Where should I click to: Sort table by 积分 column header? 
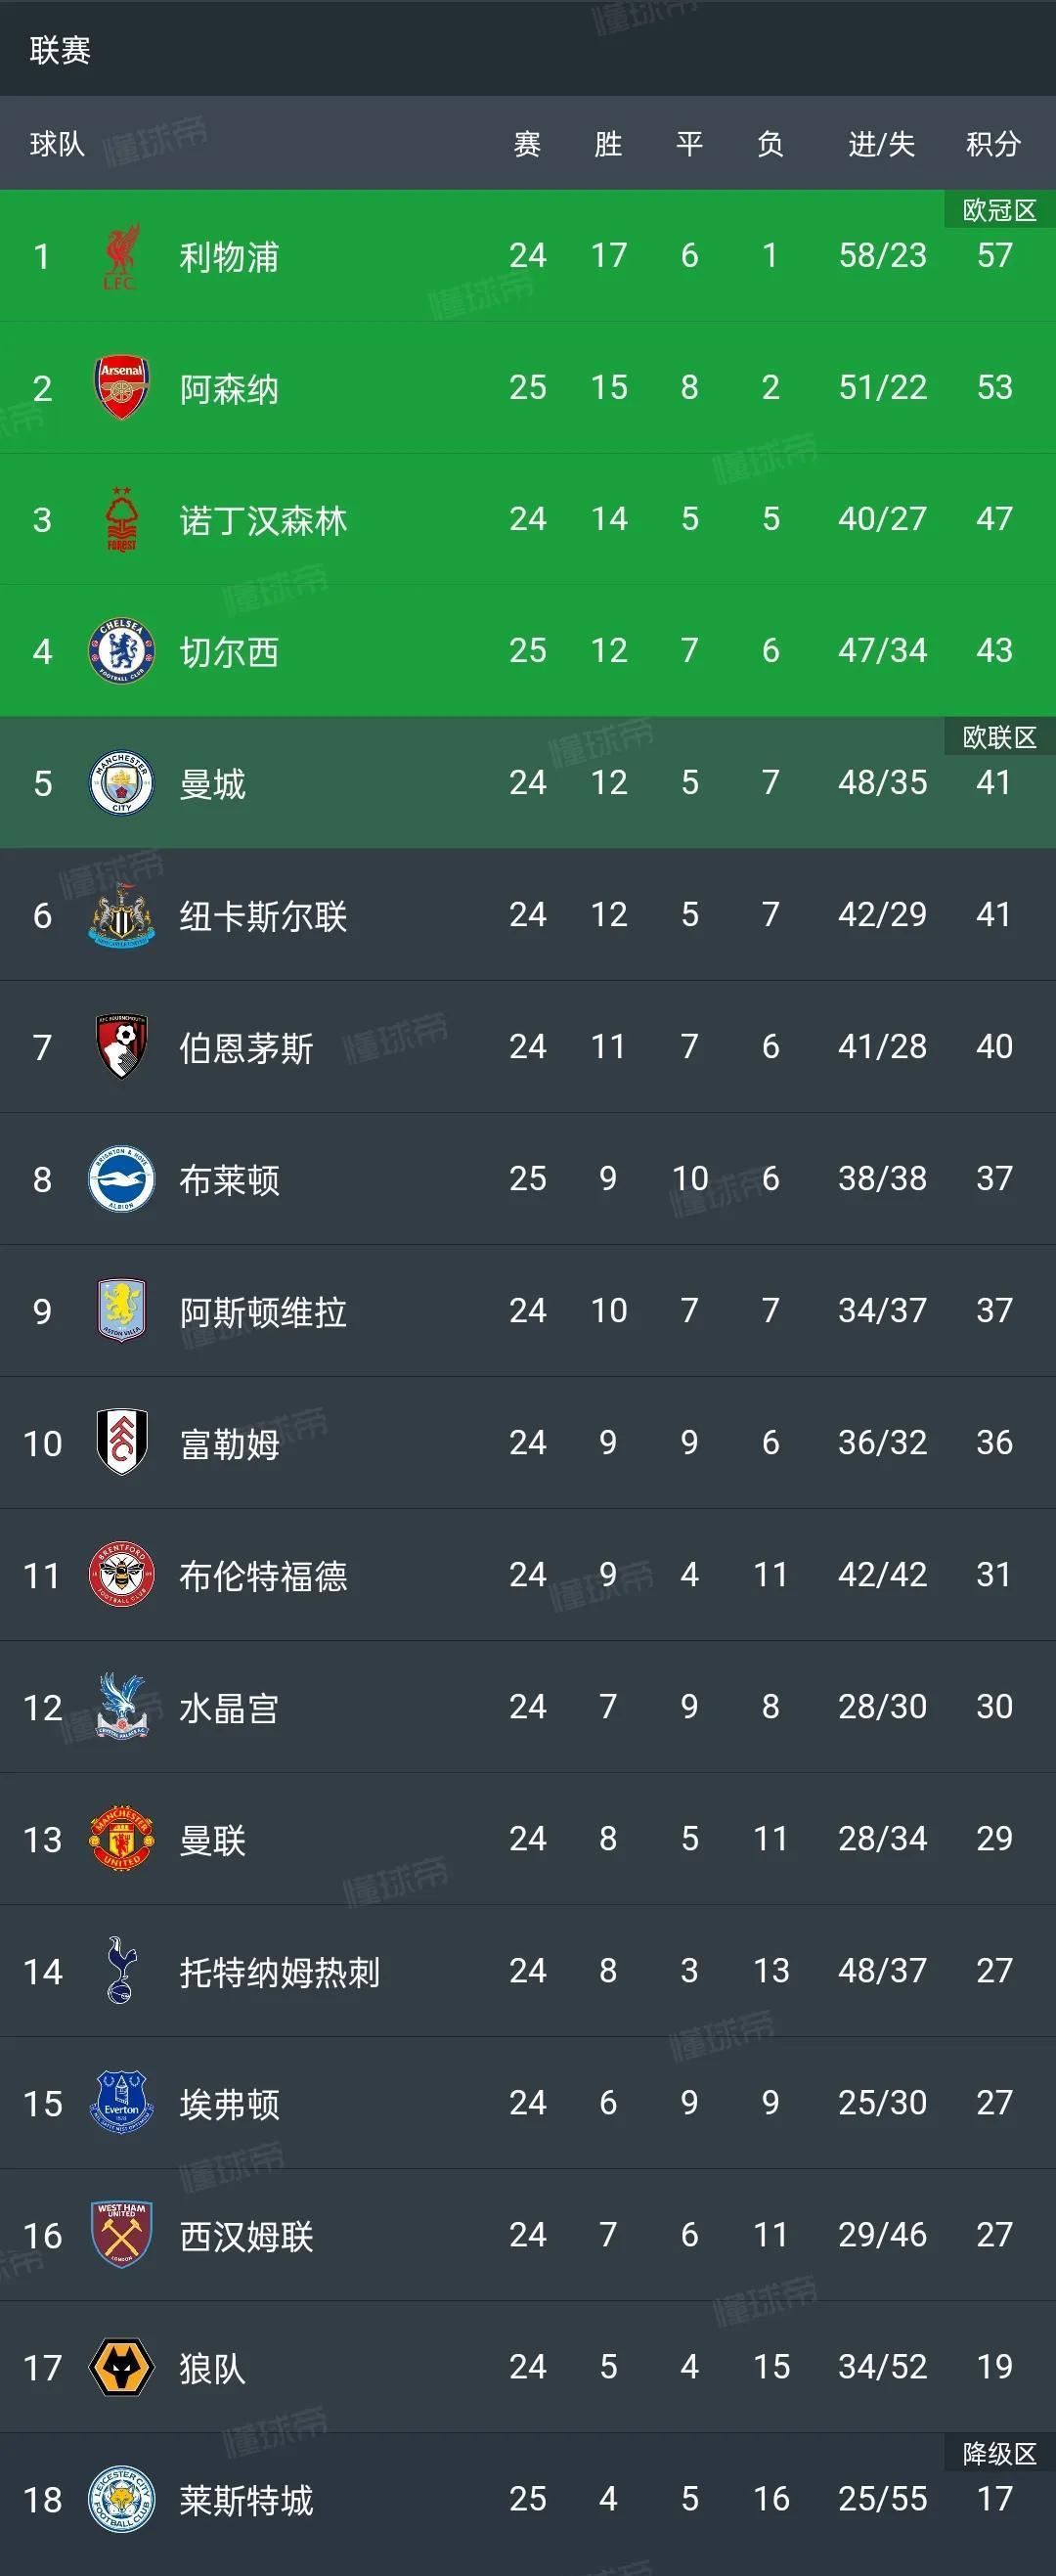(993, 144)
